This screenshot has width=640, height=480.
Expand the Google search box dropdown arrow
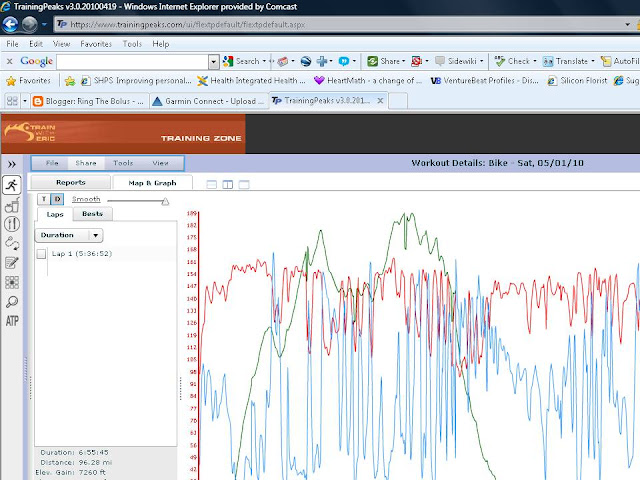[214, 62]
